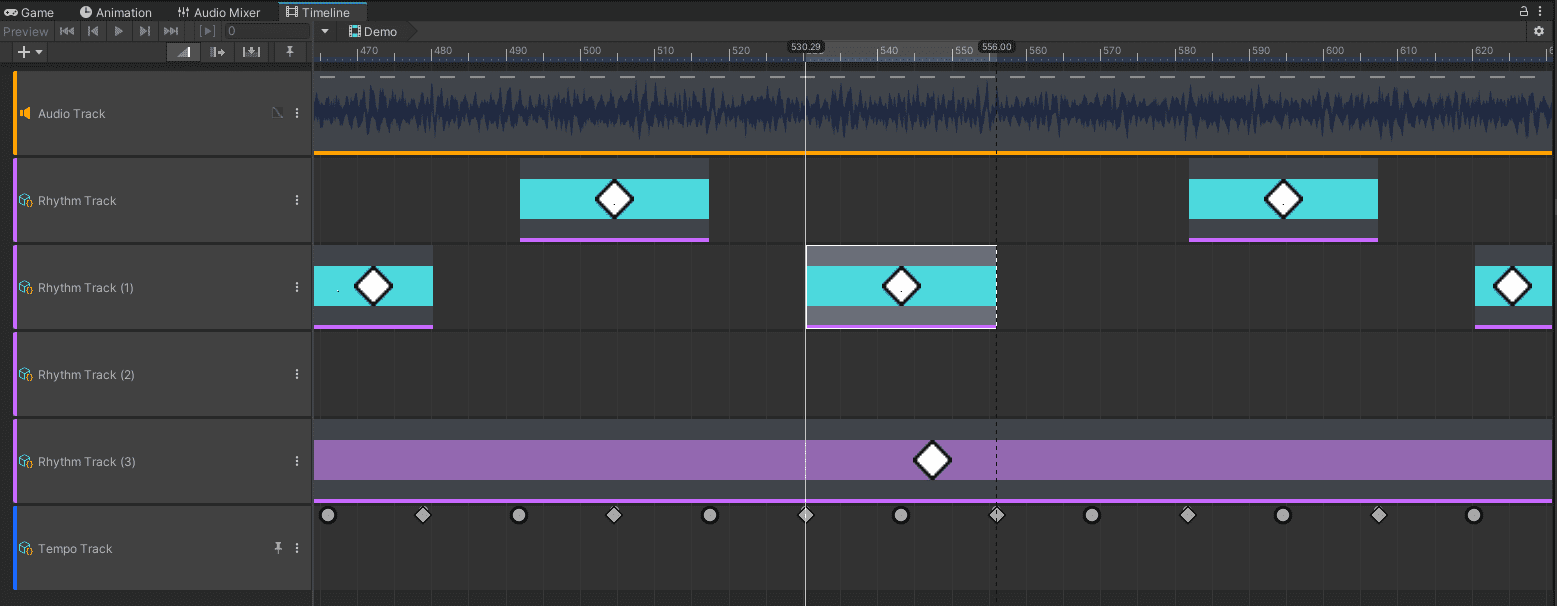Switch to the Animation tab

click(116, 11)
